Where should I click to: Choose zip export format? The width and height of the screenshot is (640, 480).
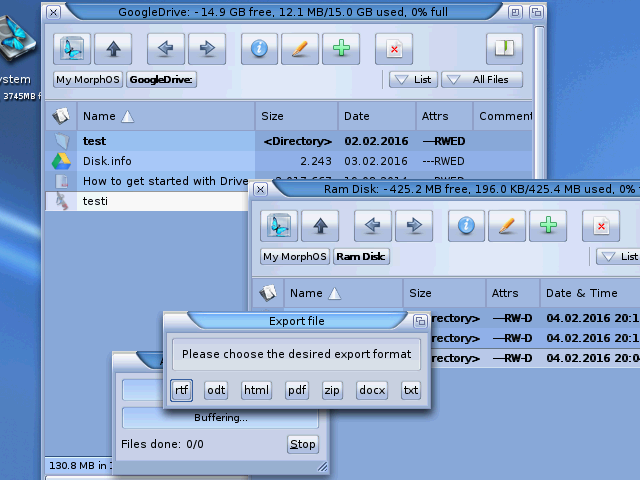click(331, 390)
